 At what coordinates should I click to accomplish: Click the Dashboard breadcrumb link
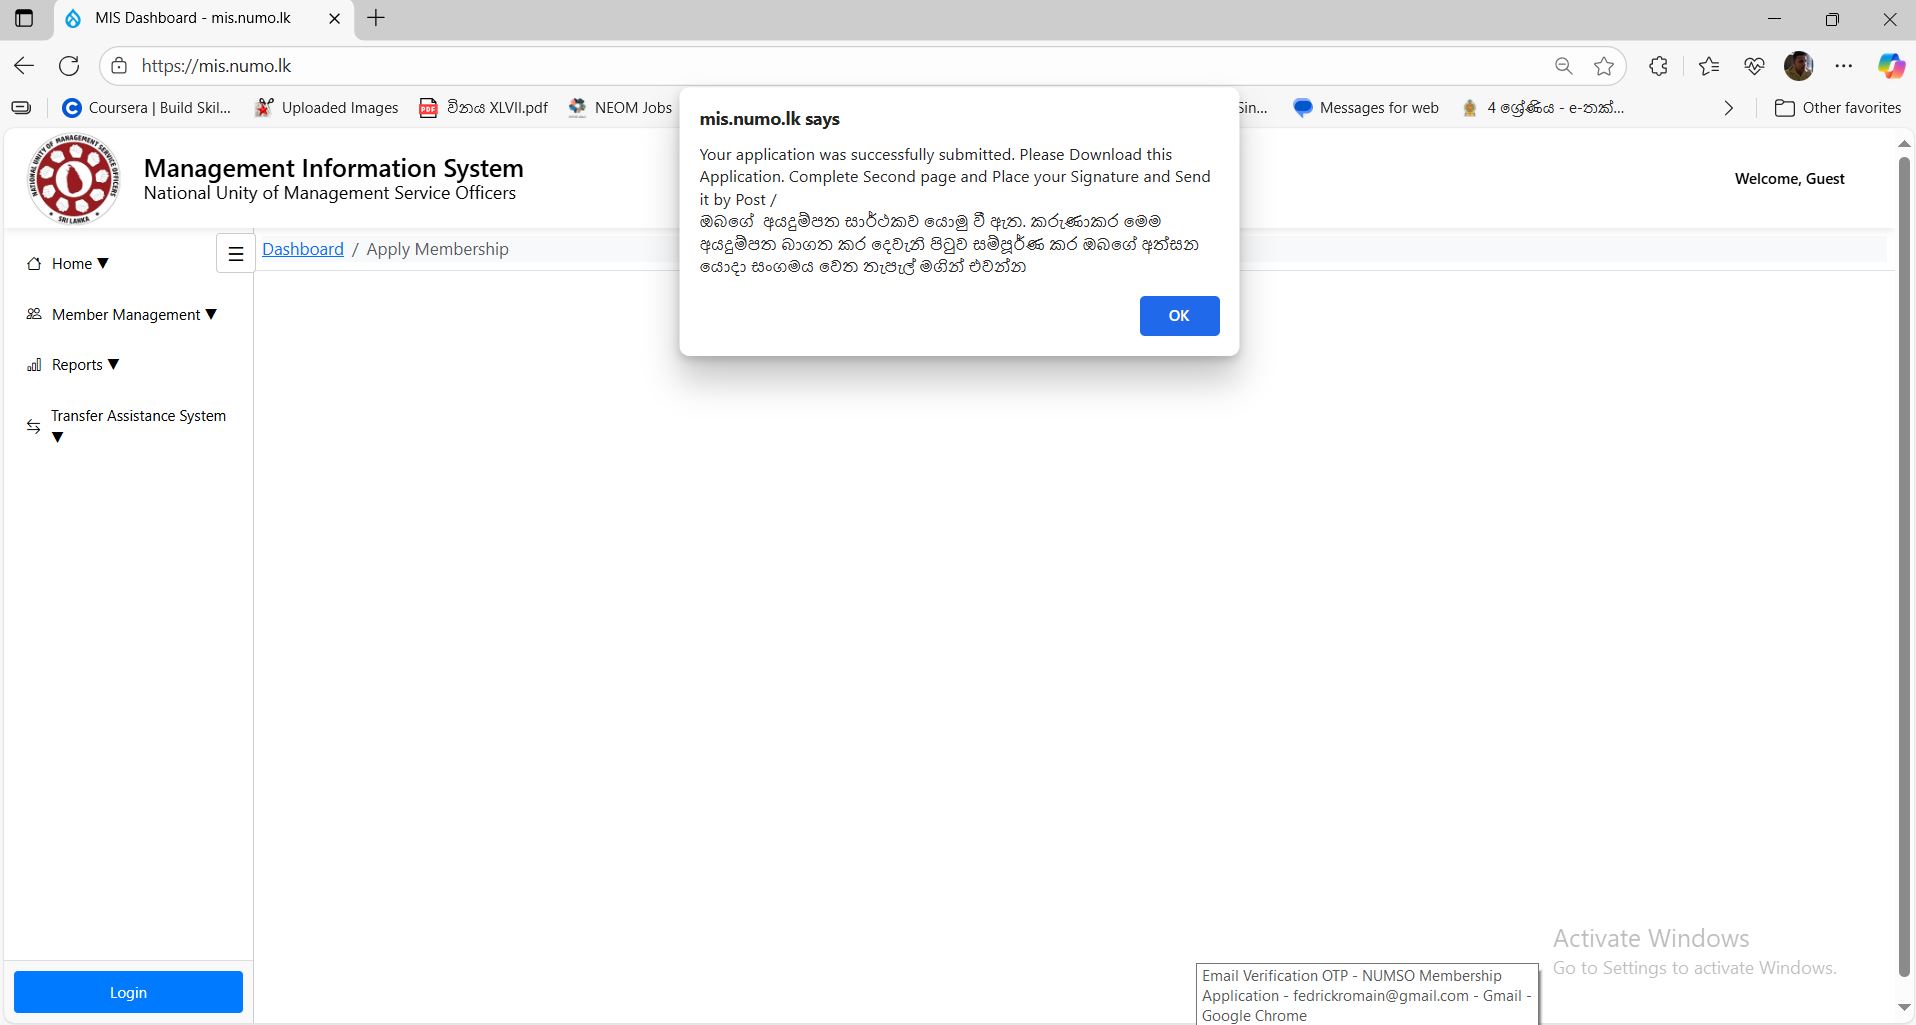tap(302, 249)
